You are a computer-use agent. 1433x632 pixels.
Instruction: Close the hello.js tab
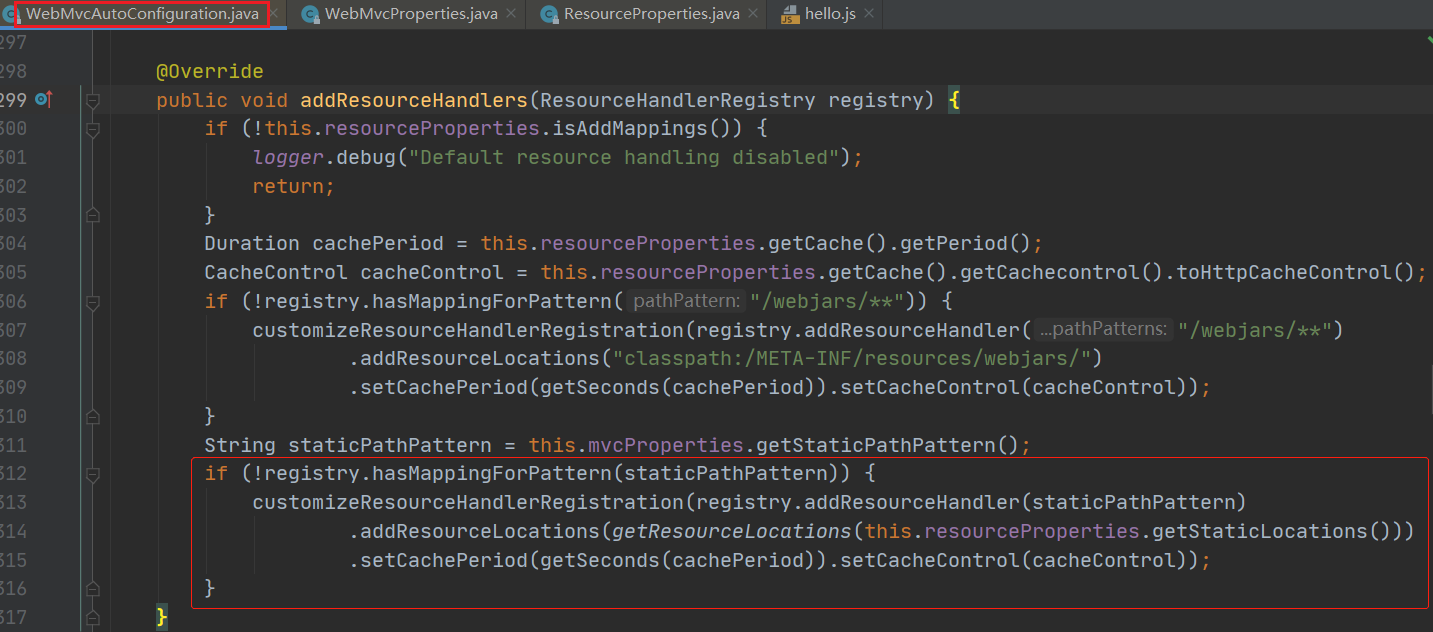tap(869, 14)
